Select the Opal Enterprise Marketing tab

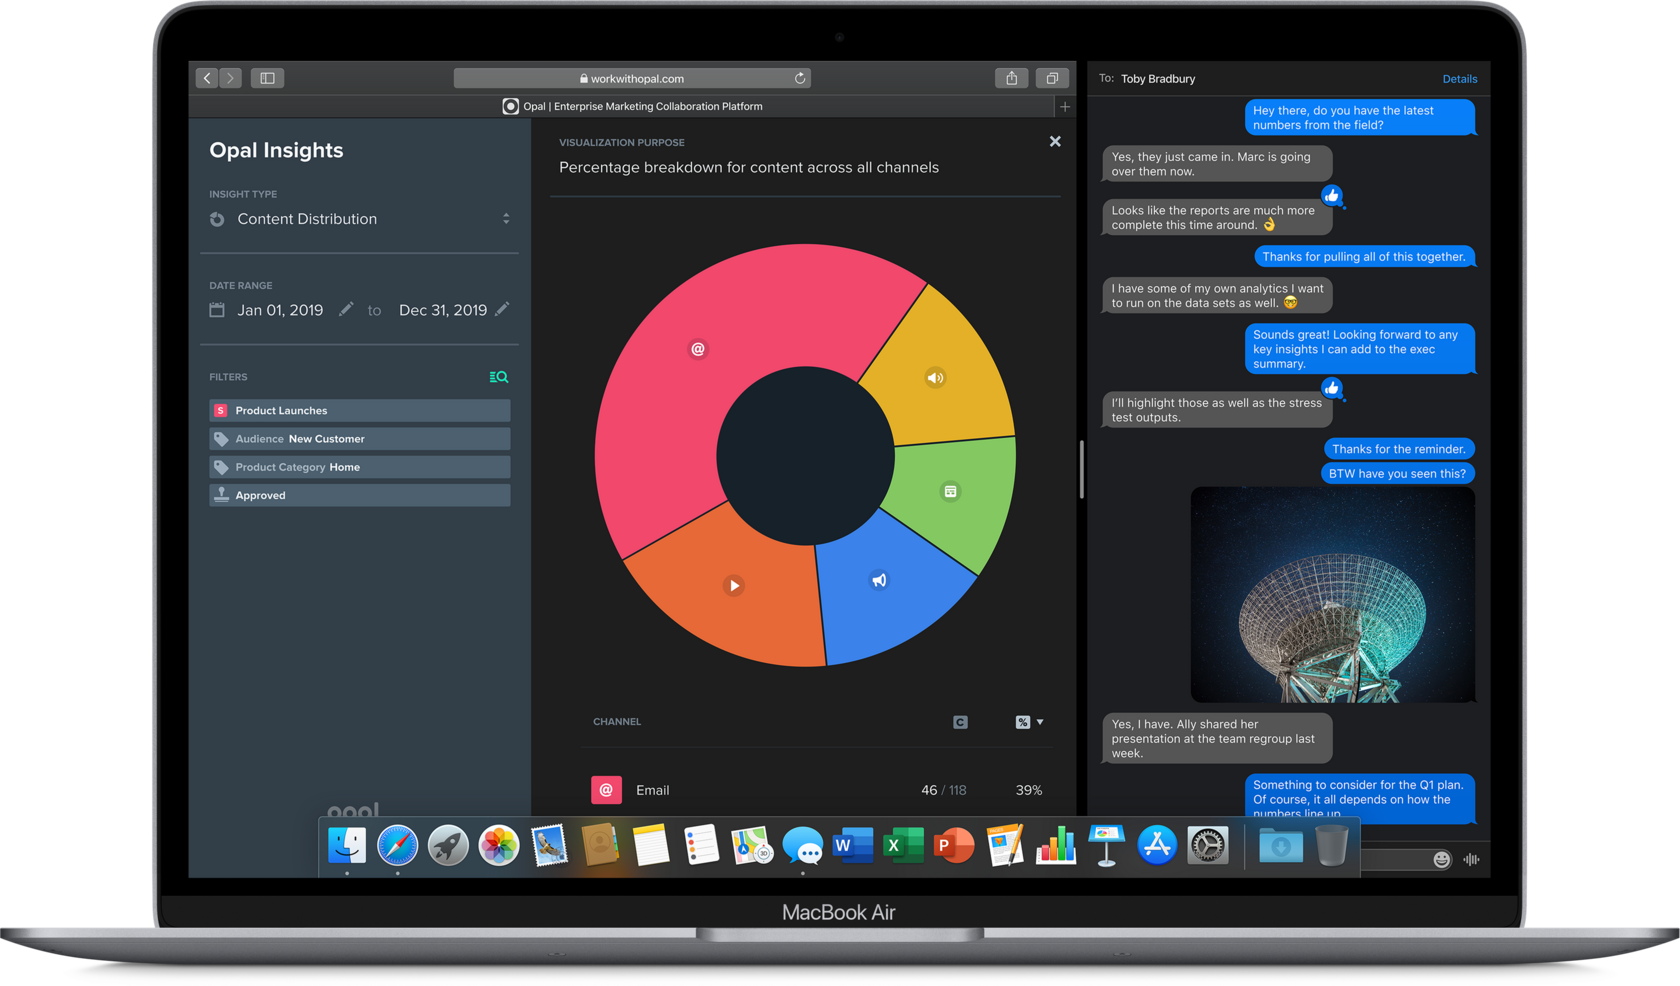tap(632, 106)
